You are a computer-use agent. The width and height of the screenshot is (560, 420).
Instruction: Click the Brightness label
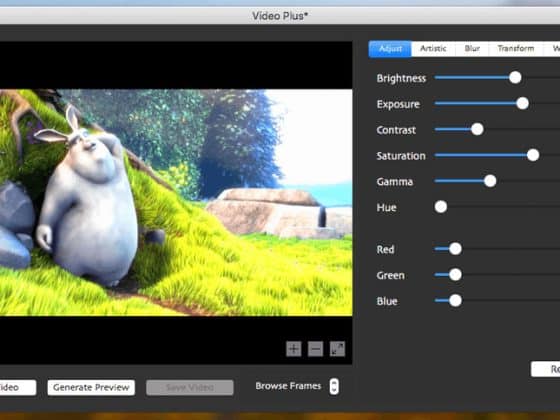[x=401, y=78]
